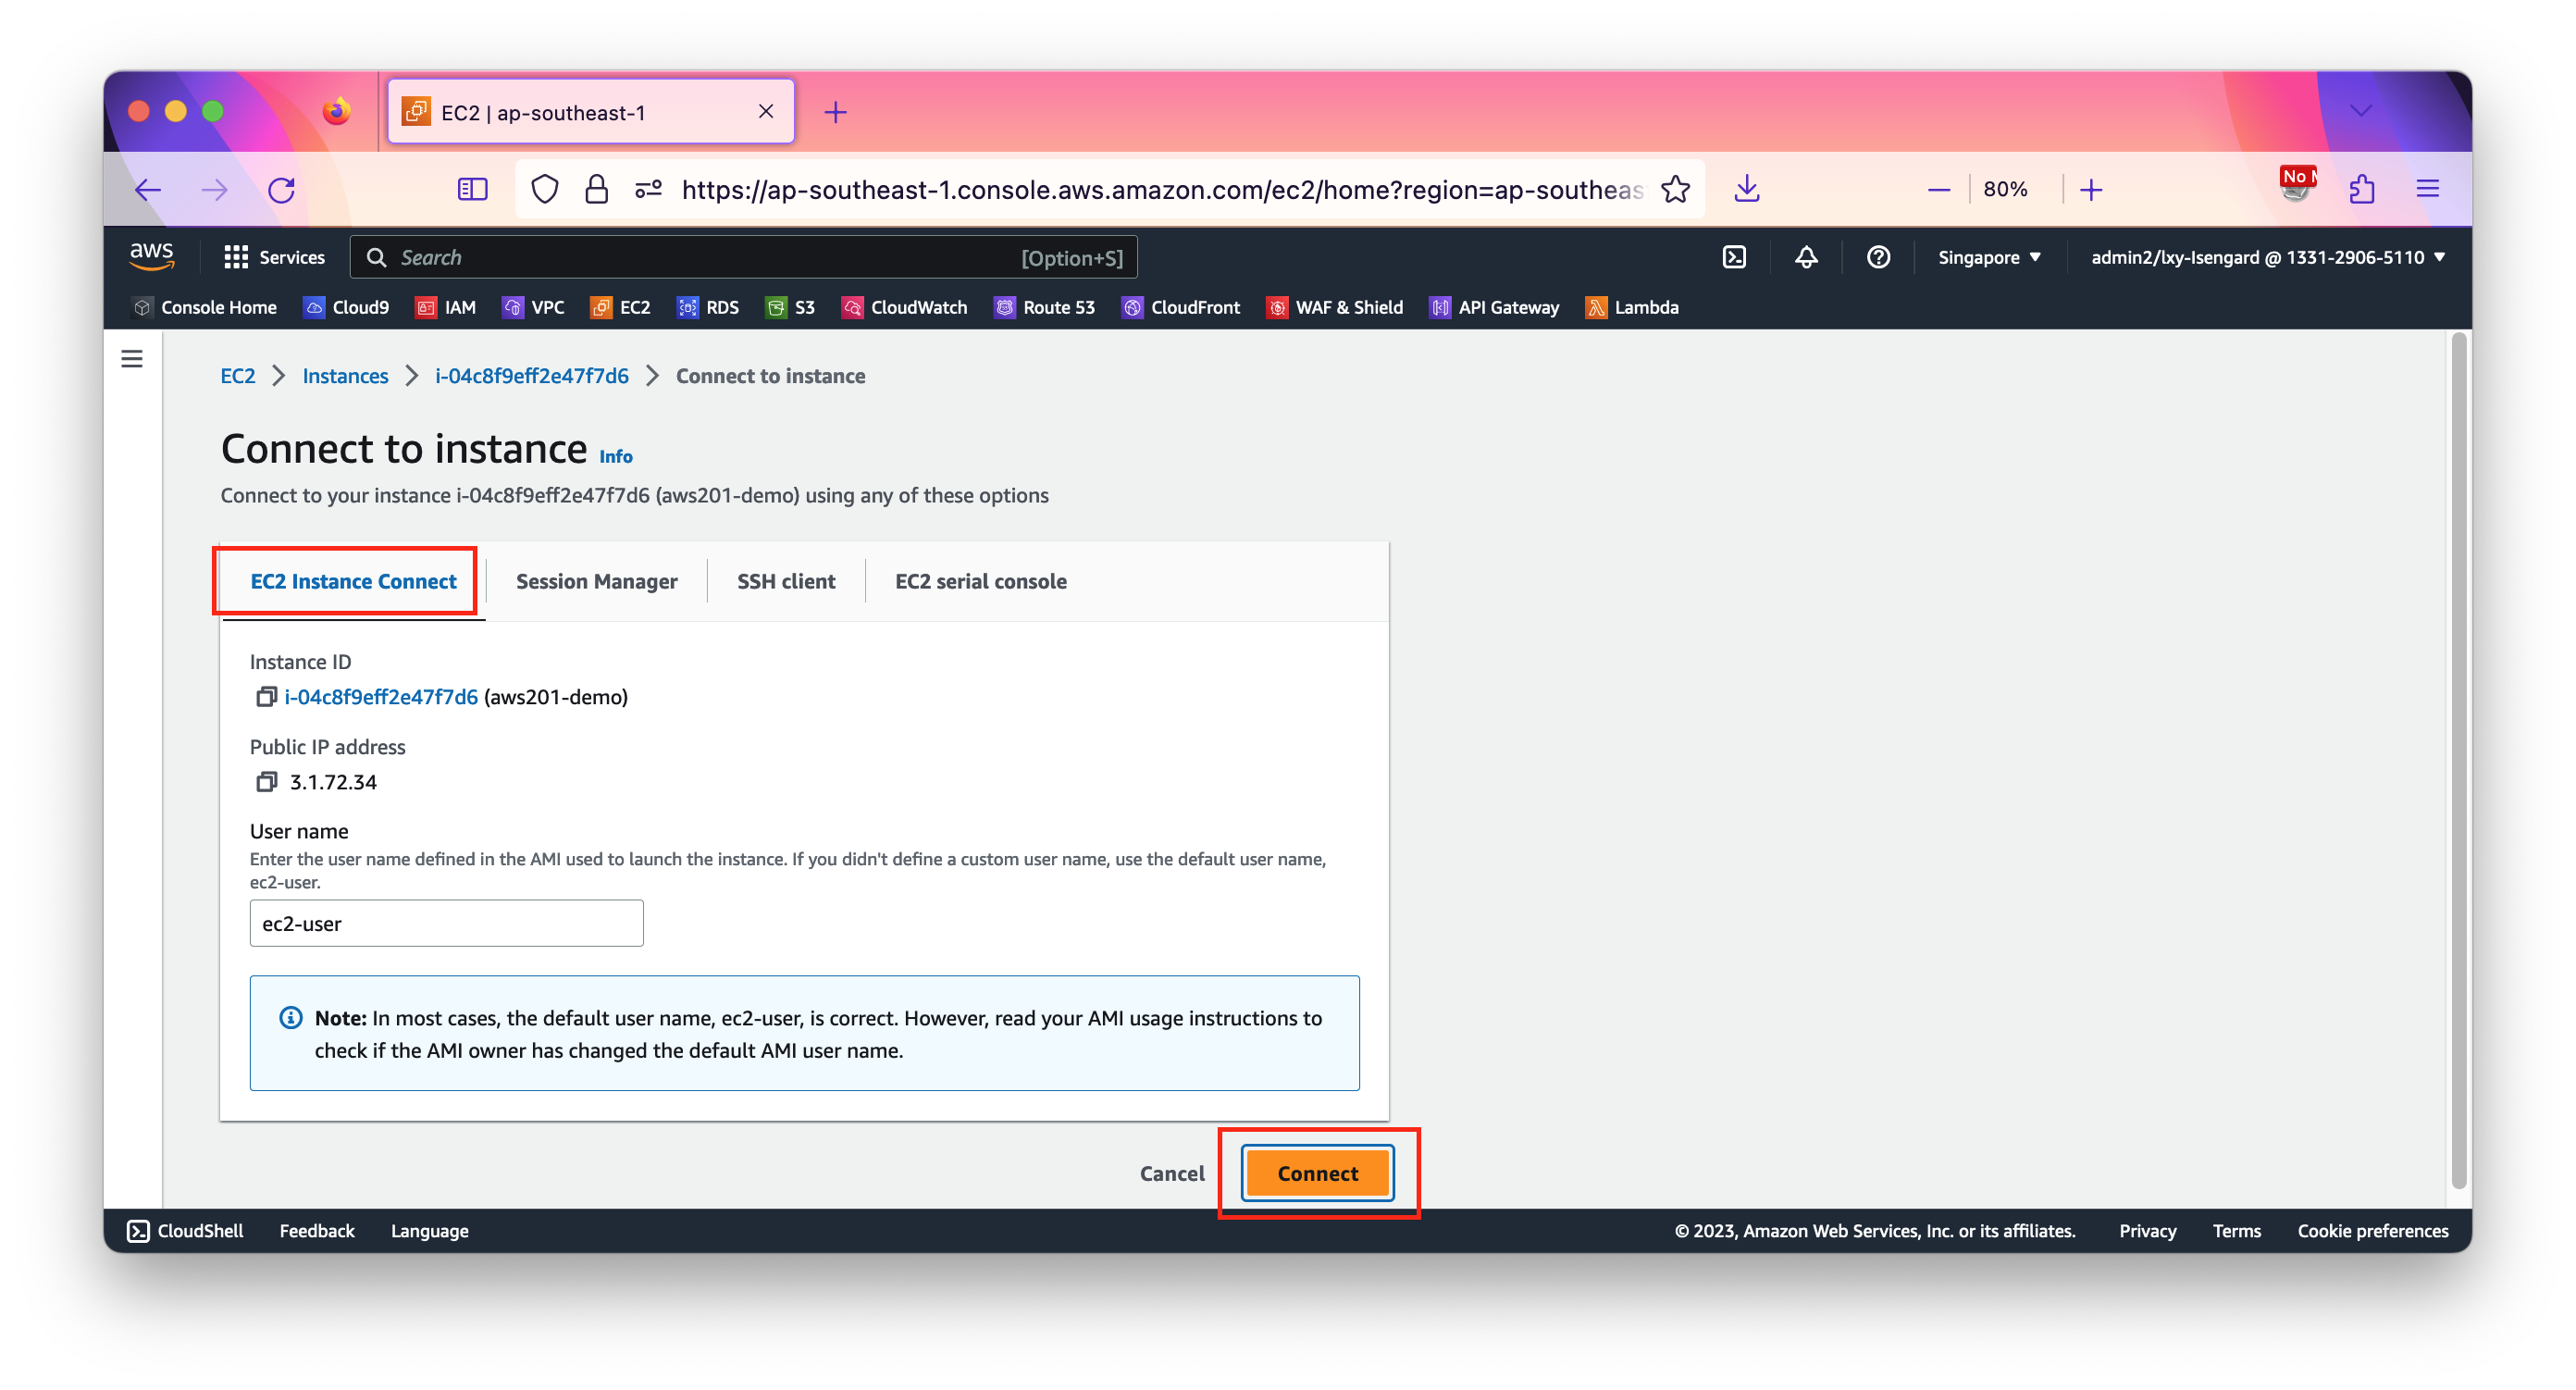Open the help question mark menu
Screen dimensions: 2576x1390
pos(1878,257)
